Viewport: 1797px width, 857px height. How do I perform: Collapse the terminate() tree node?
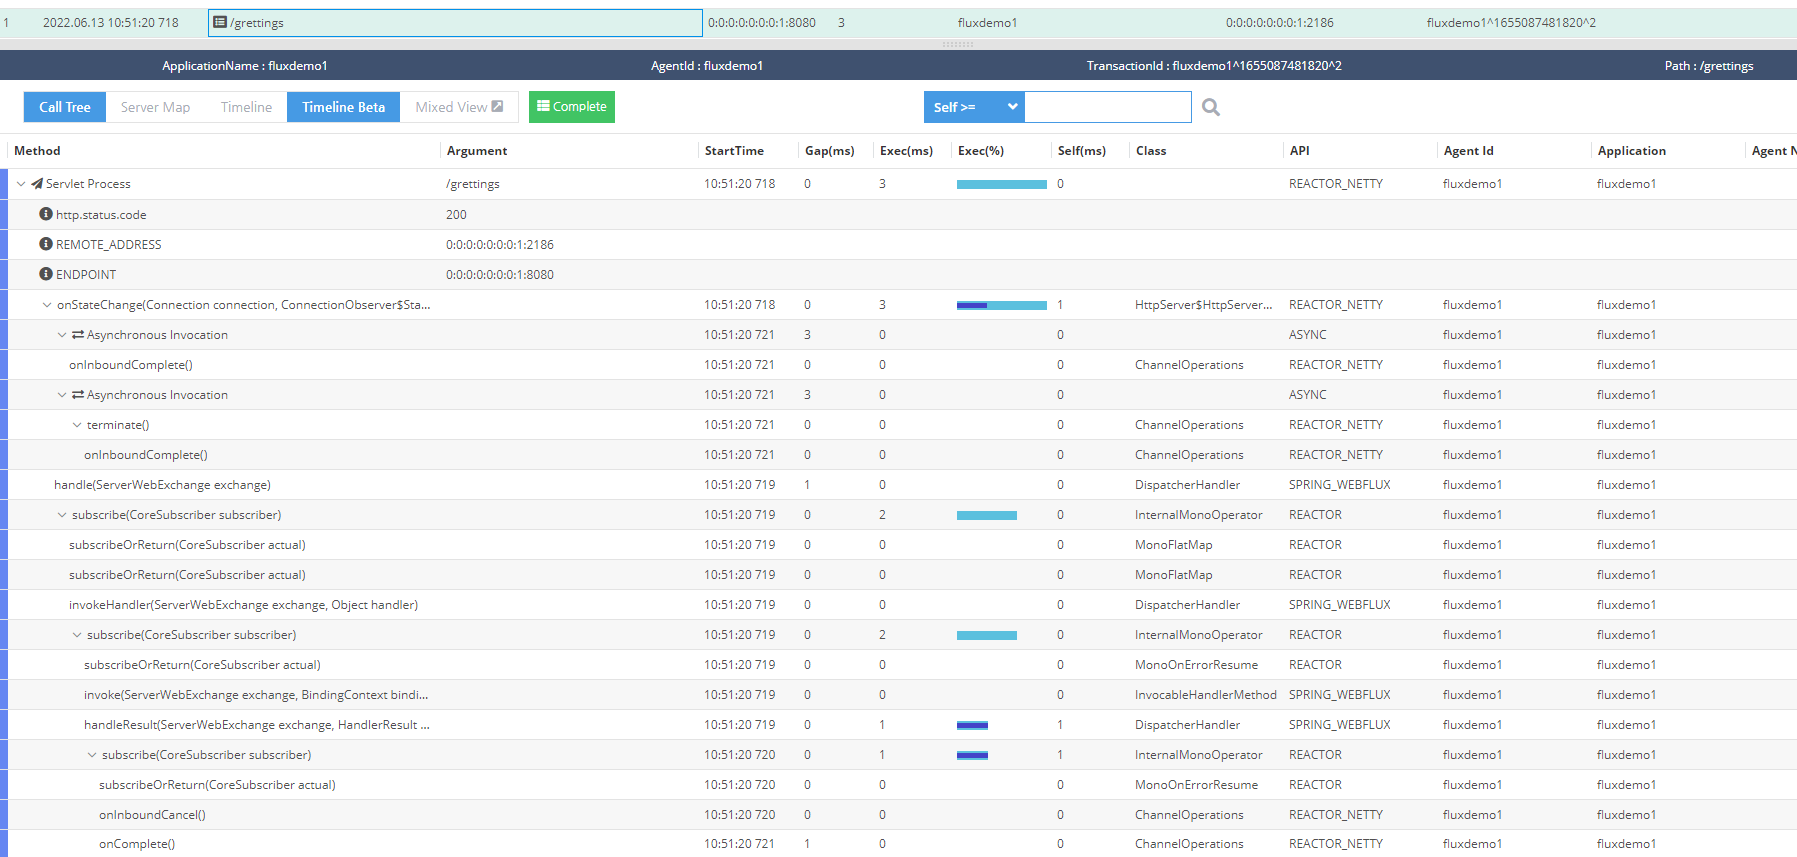[x=77, y=425]
